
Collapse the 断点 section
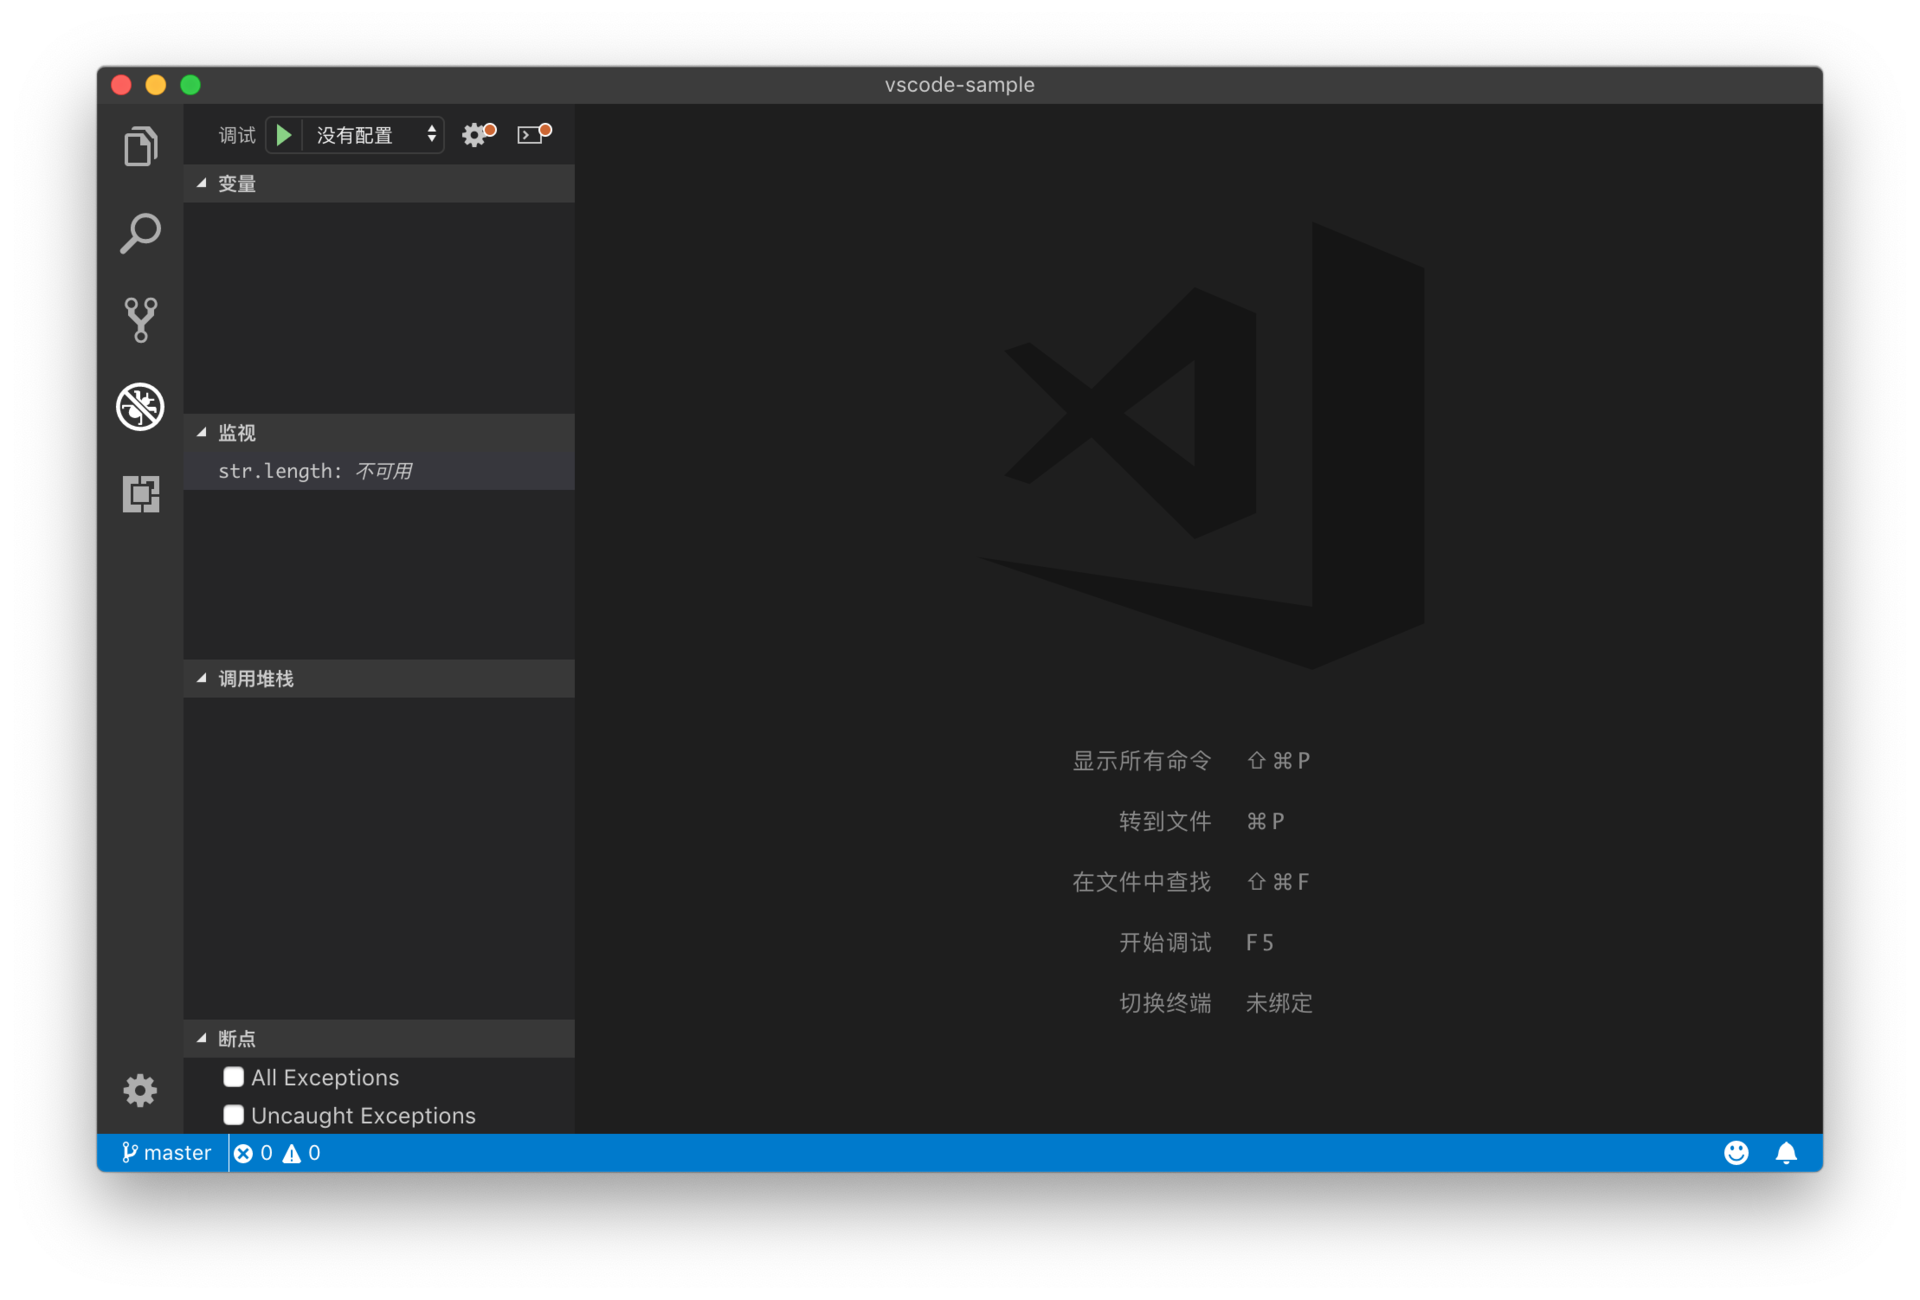(x=237, y=1039)
